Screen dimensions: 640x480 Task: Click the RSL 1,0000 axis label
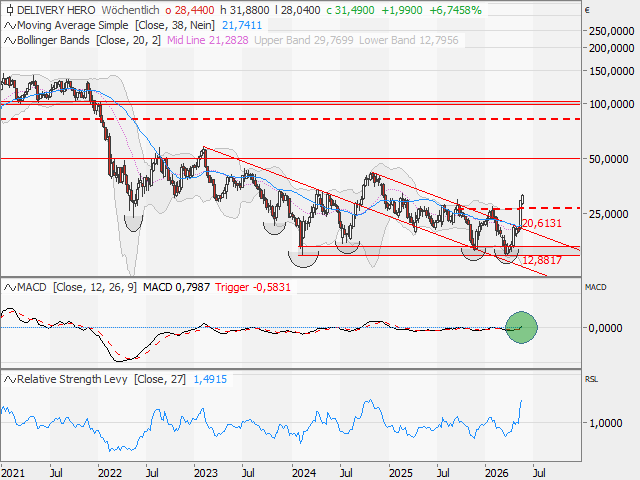point(606,423)
